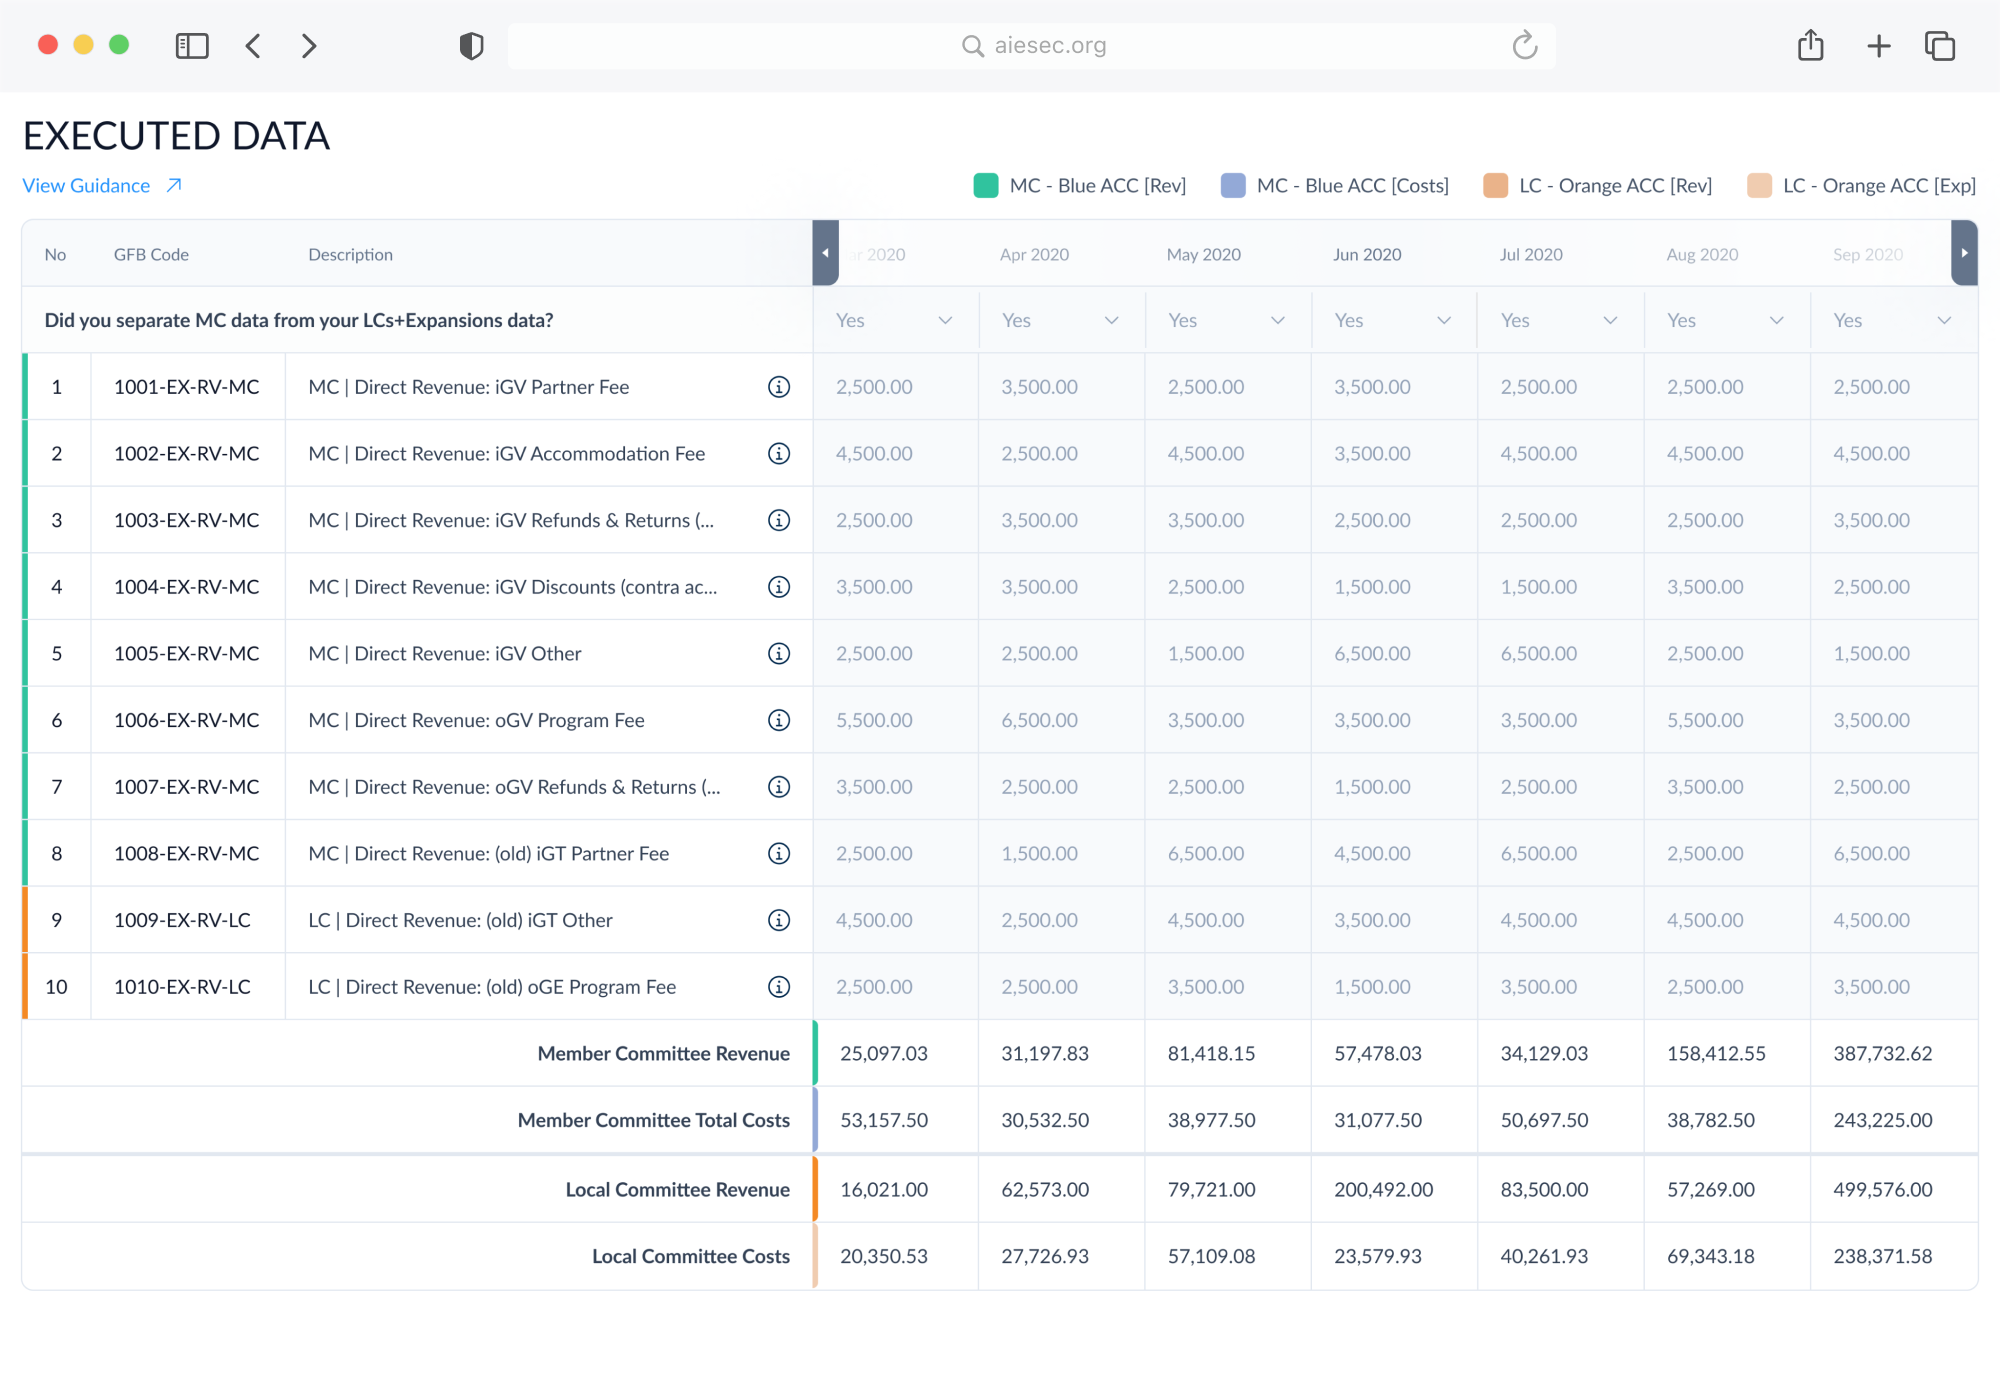This screenshot has width=2000, height=1384.
Task: Expand Apr 2020 Yes dropdown
Action: 1060,321
